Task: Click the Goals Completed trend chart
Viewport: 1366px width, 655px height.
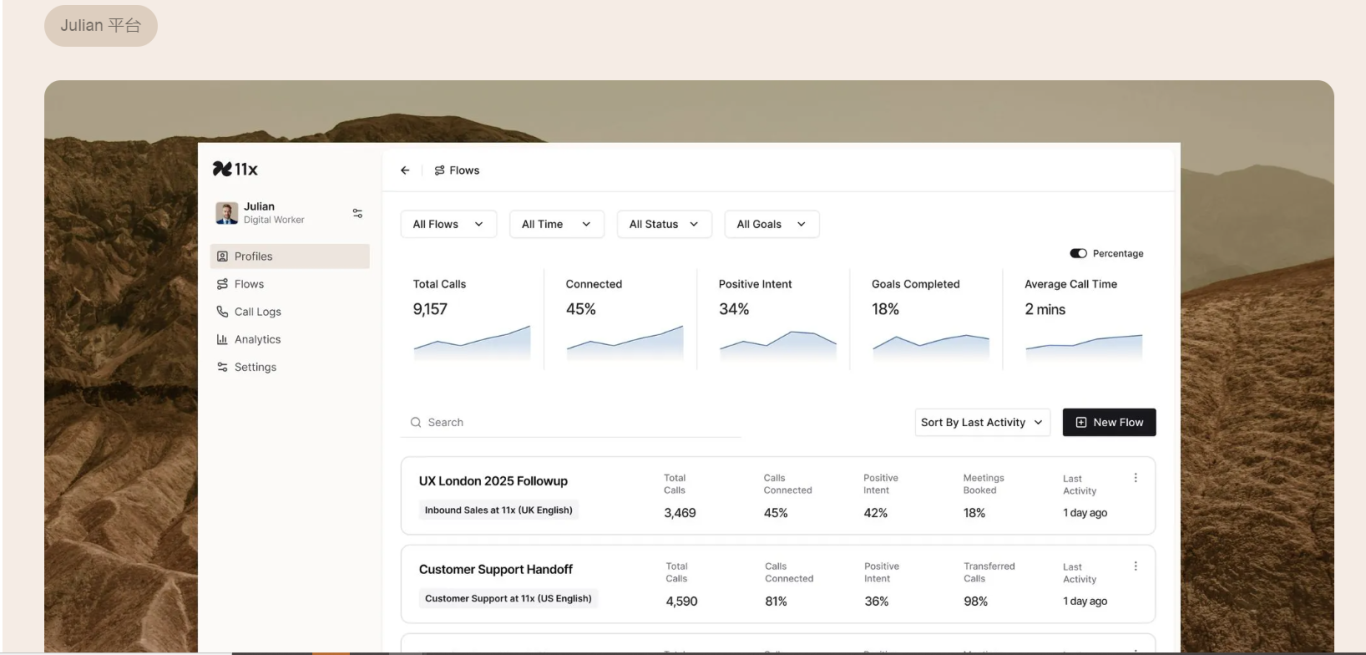Action: 931,346
